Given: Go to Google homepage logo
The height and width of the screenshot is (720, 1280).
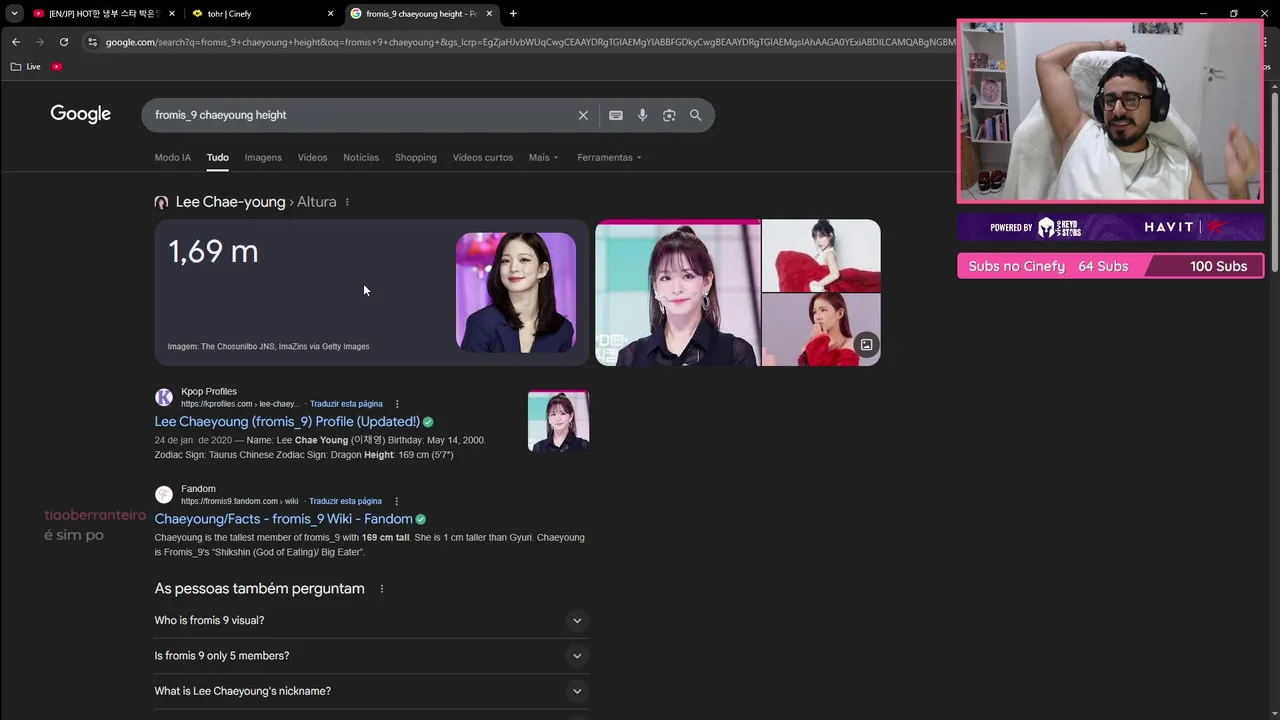Looking at the screenshot, I should coord(80,114).
